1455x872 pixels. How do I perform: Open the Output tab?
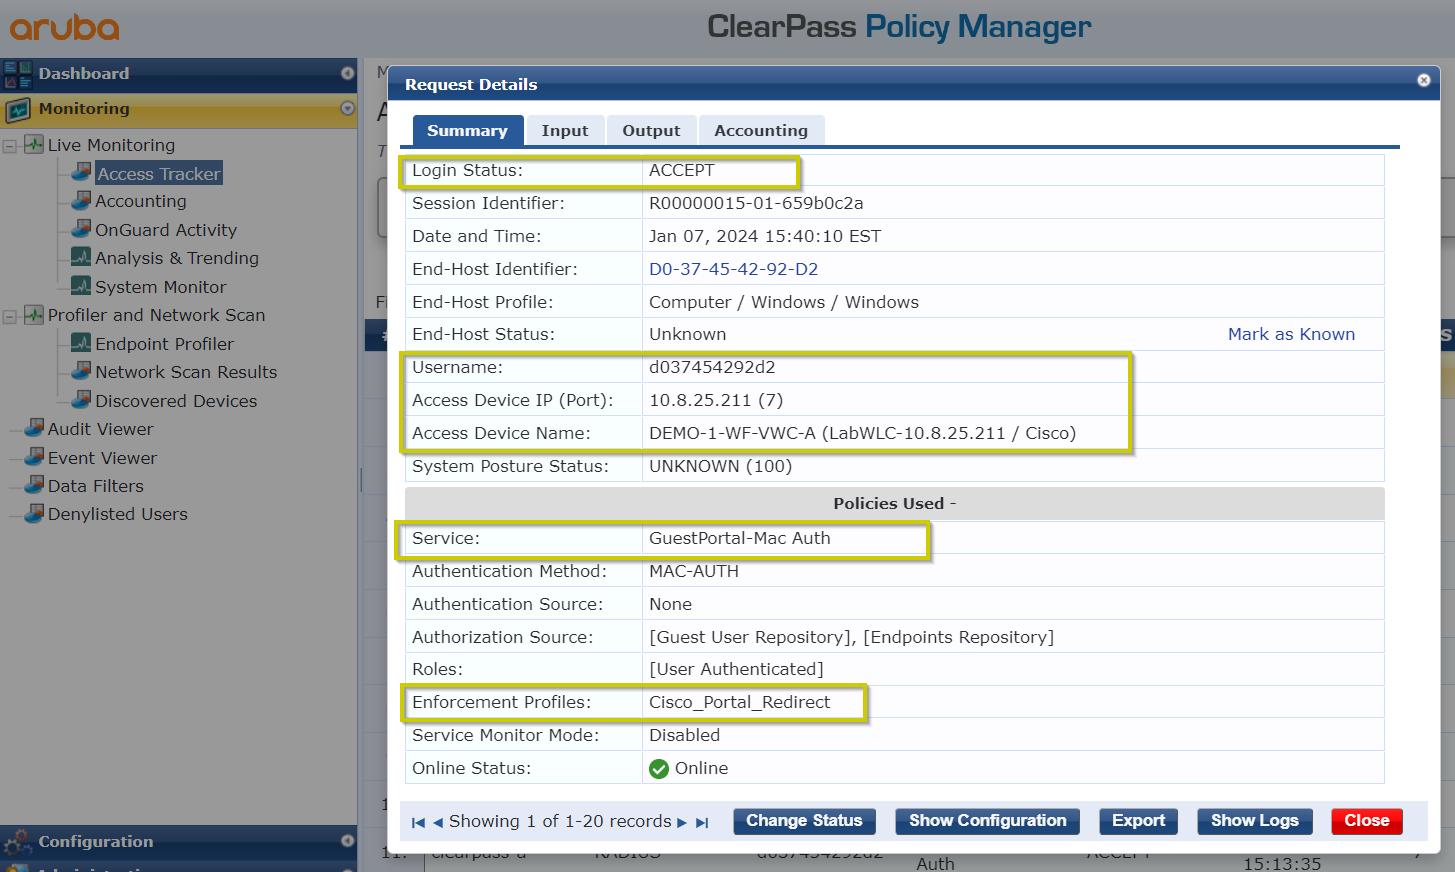click(651, 130)
